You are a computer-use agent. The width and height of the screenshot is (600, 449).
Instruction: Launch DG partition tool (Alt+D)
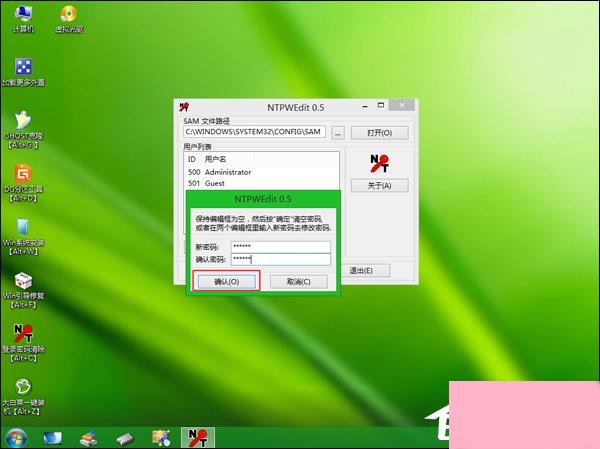point(24,183)
